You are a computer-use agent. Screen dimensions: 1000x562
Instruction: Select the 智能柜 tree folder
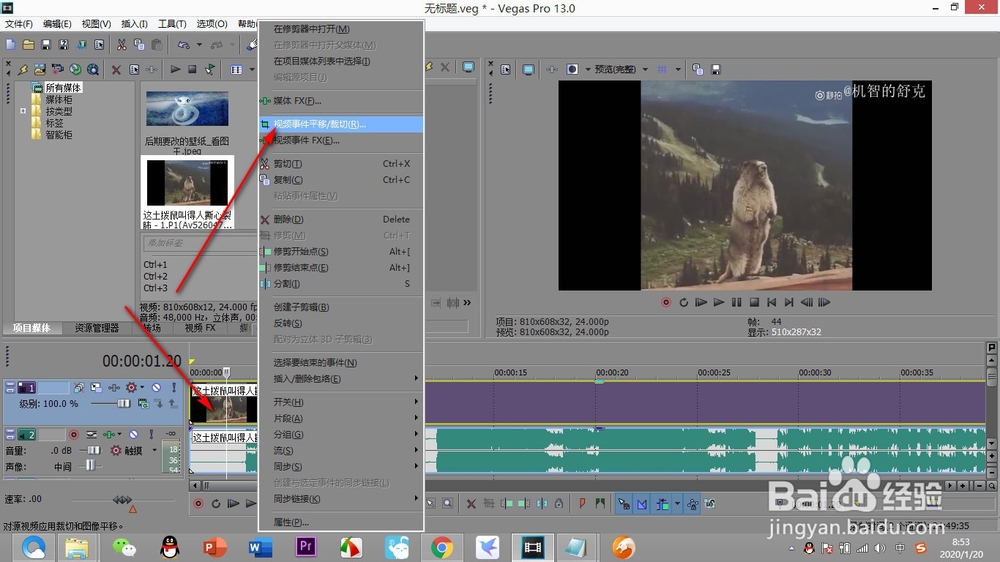click(x=59, y=135)
